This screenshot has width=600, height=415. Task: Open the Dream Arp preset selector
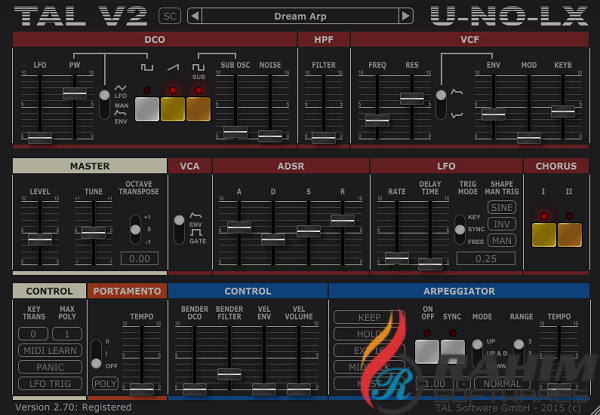(x=300, y=16)
